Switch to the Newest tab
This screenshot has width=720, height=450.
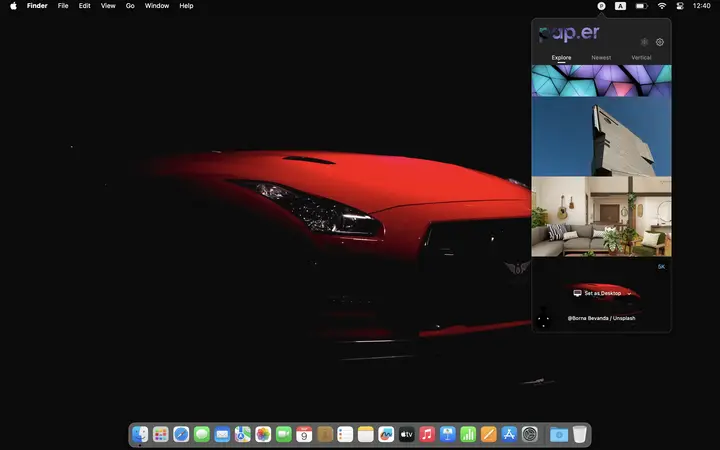click(601, 58)
